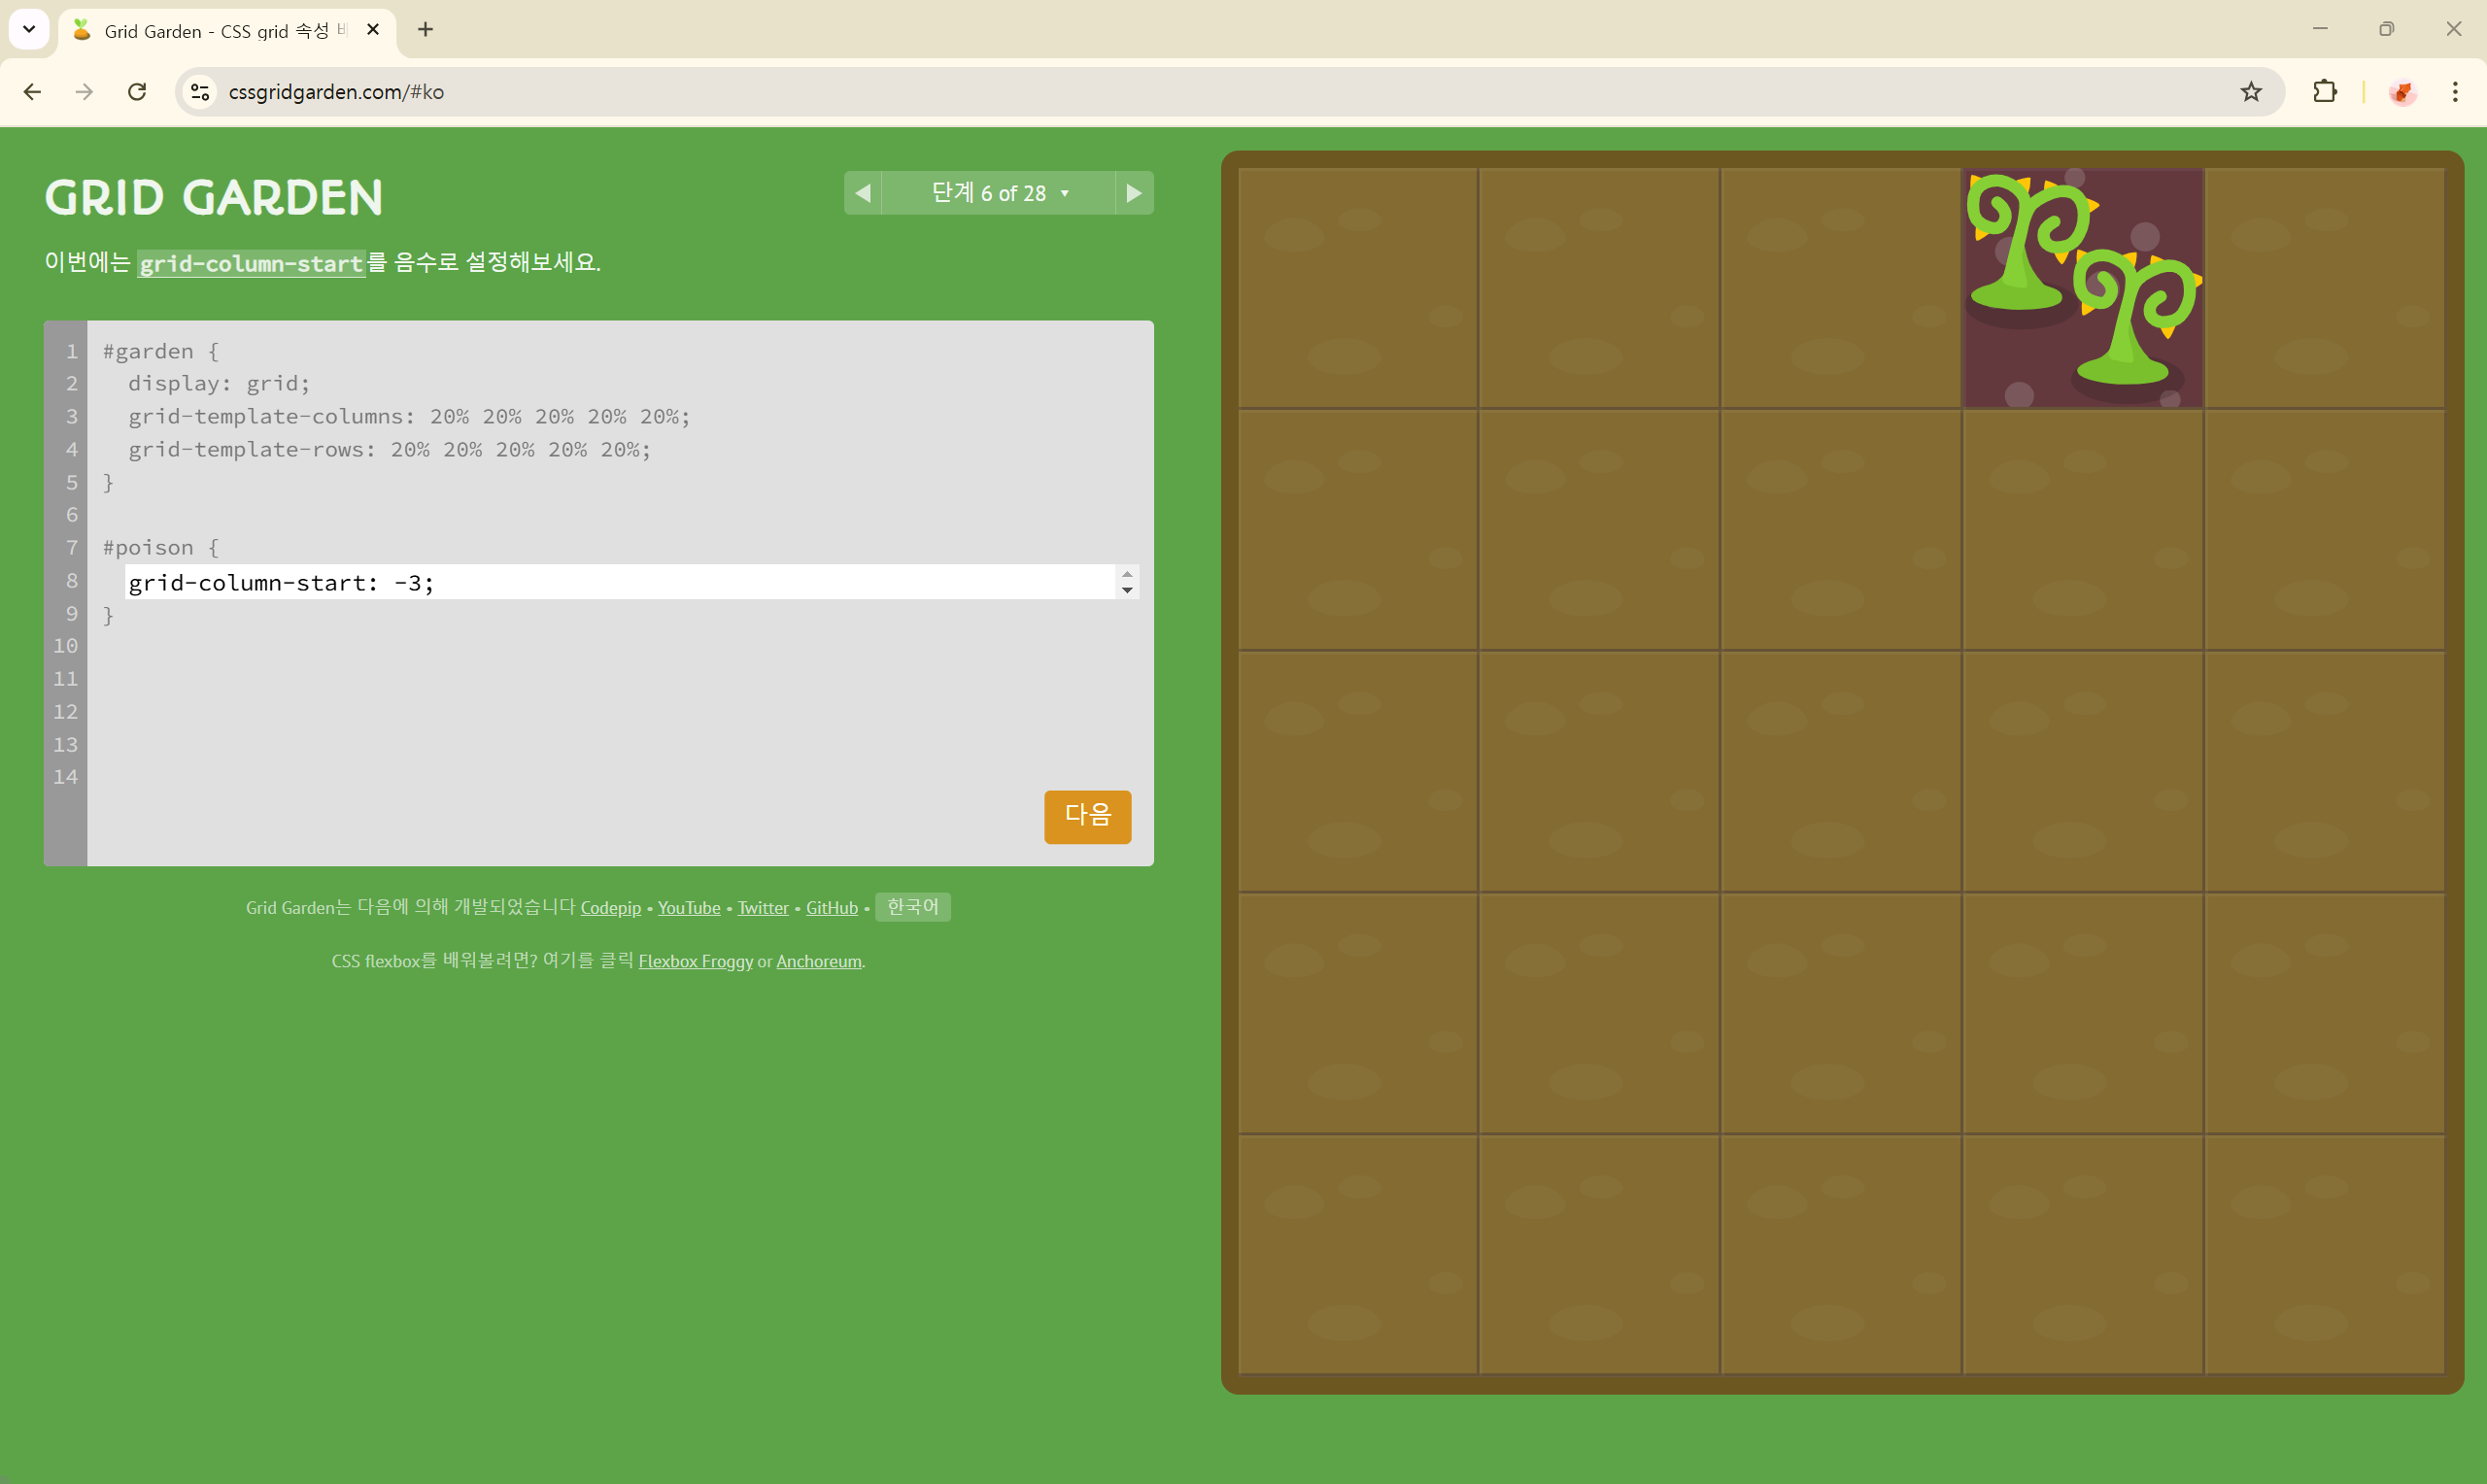Expand the tab search chevron
The image size is (2487, 1484).
pyautogui.click(x=29, y=30)
